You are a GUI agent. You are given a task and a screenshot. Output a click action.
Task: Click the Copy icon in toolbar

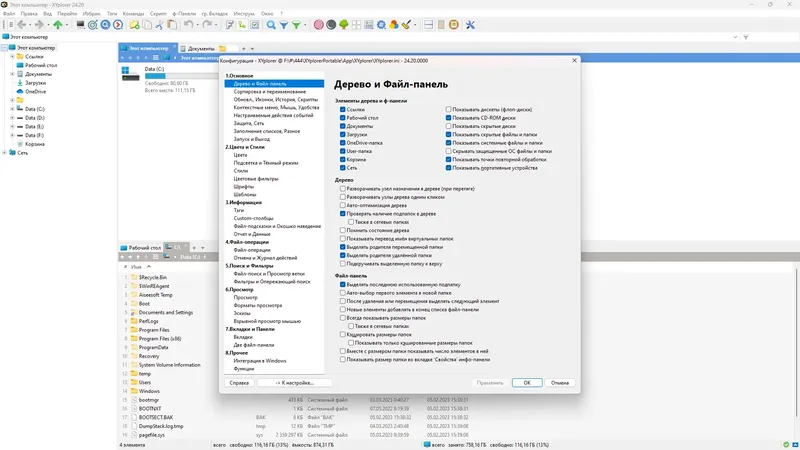click(x=147, y=24)
